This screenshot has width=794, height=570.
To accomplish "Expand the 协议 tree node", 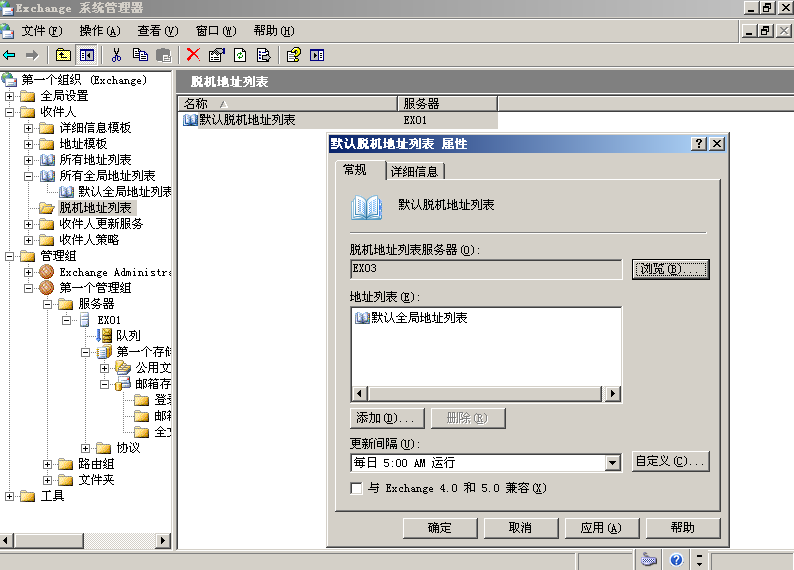I will [x=86, y=448].
